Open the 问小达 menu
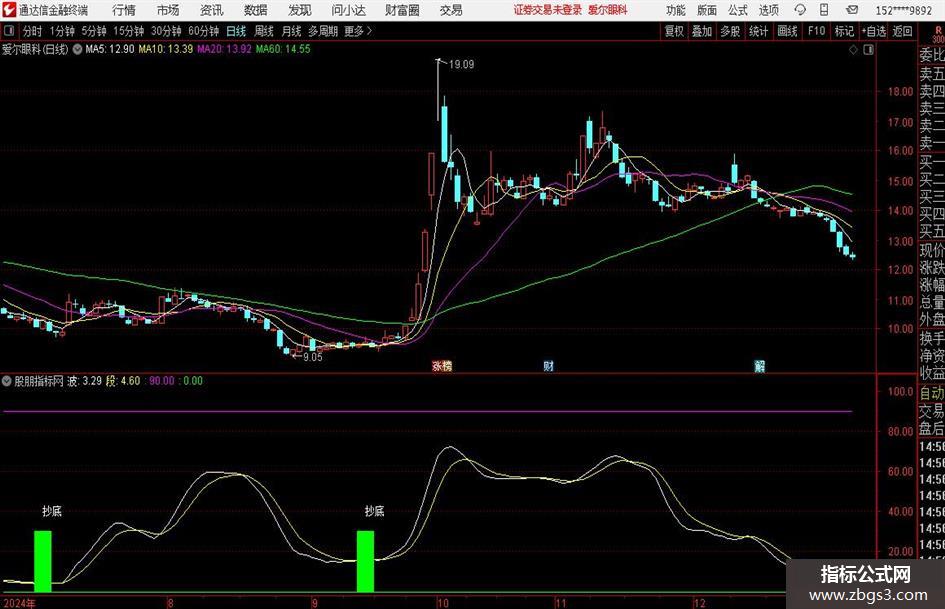 [x=348, y=10]
